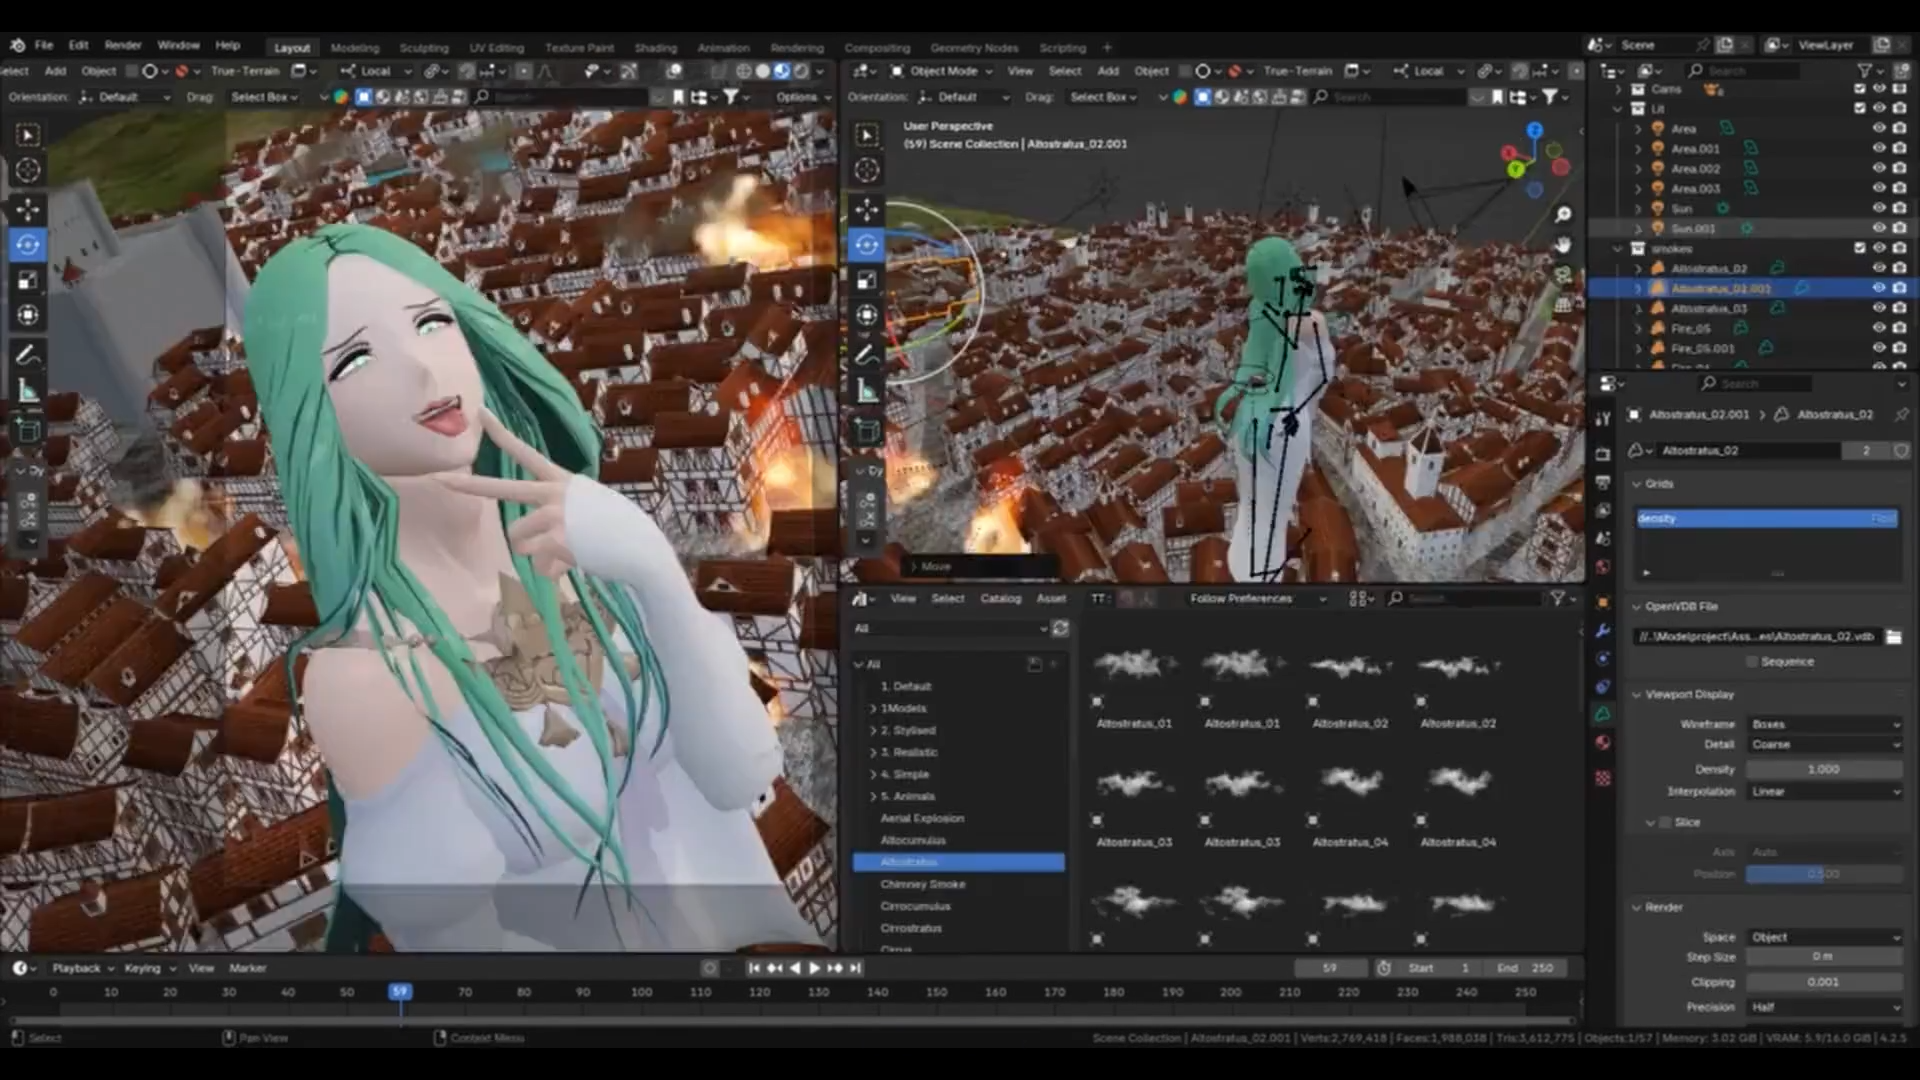1920x1080 pixels.
Task: Select the Scale tool in left viewport
Action: point(28,280)
